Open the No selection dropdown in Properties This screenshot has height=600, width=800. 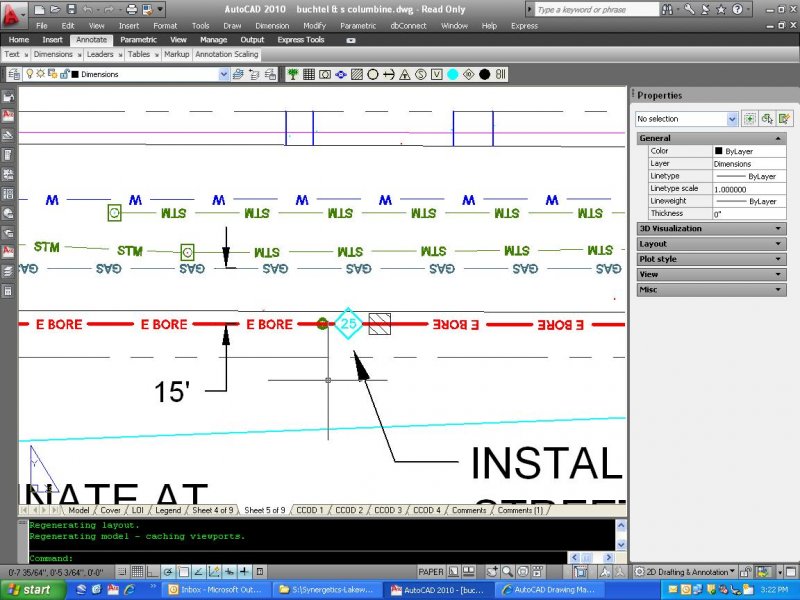point(732,119)
